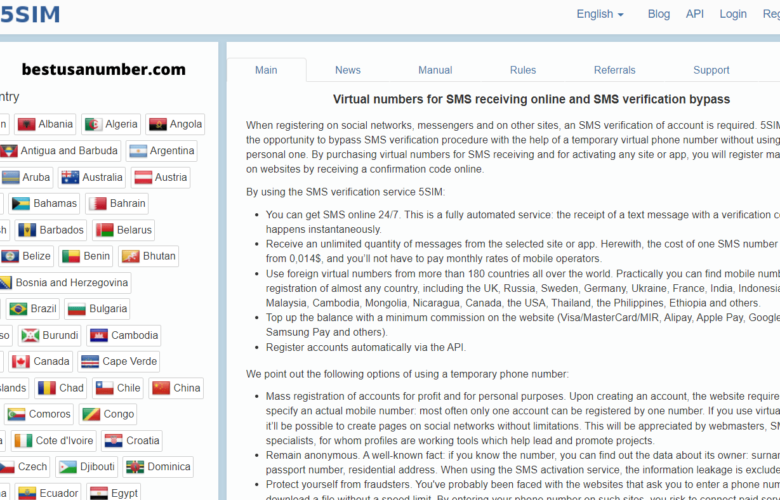
Task: Click the Croatia flag icon
Action: pos(114,441)
